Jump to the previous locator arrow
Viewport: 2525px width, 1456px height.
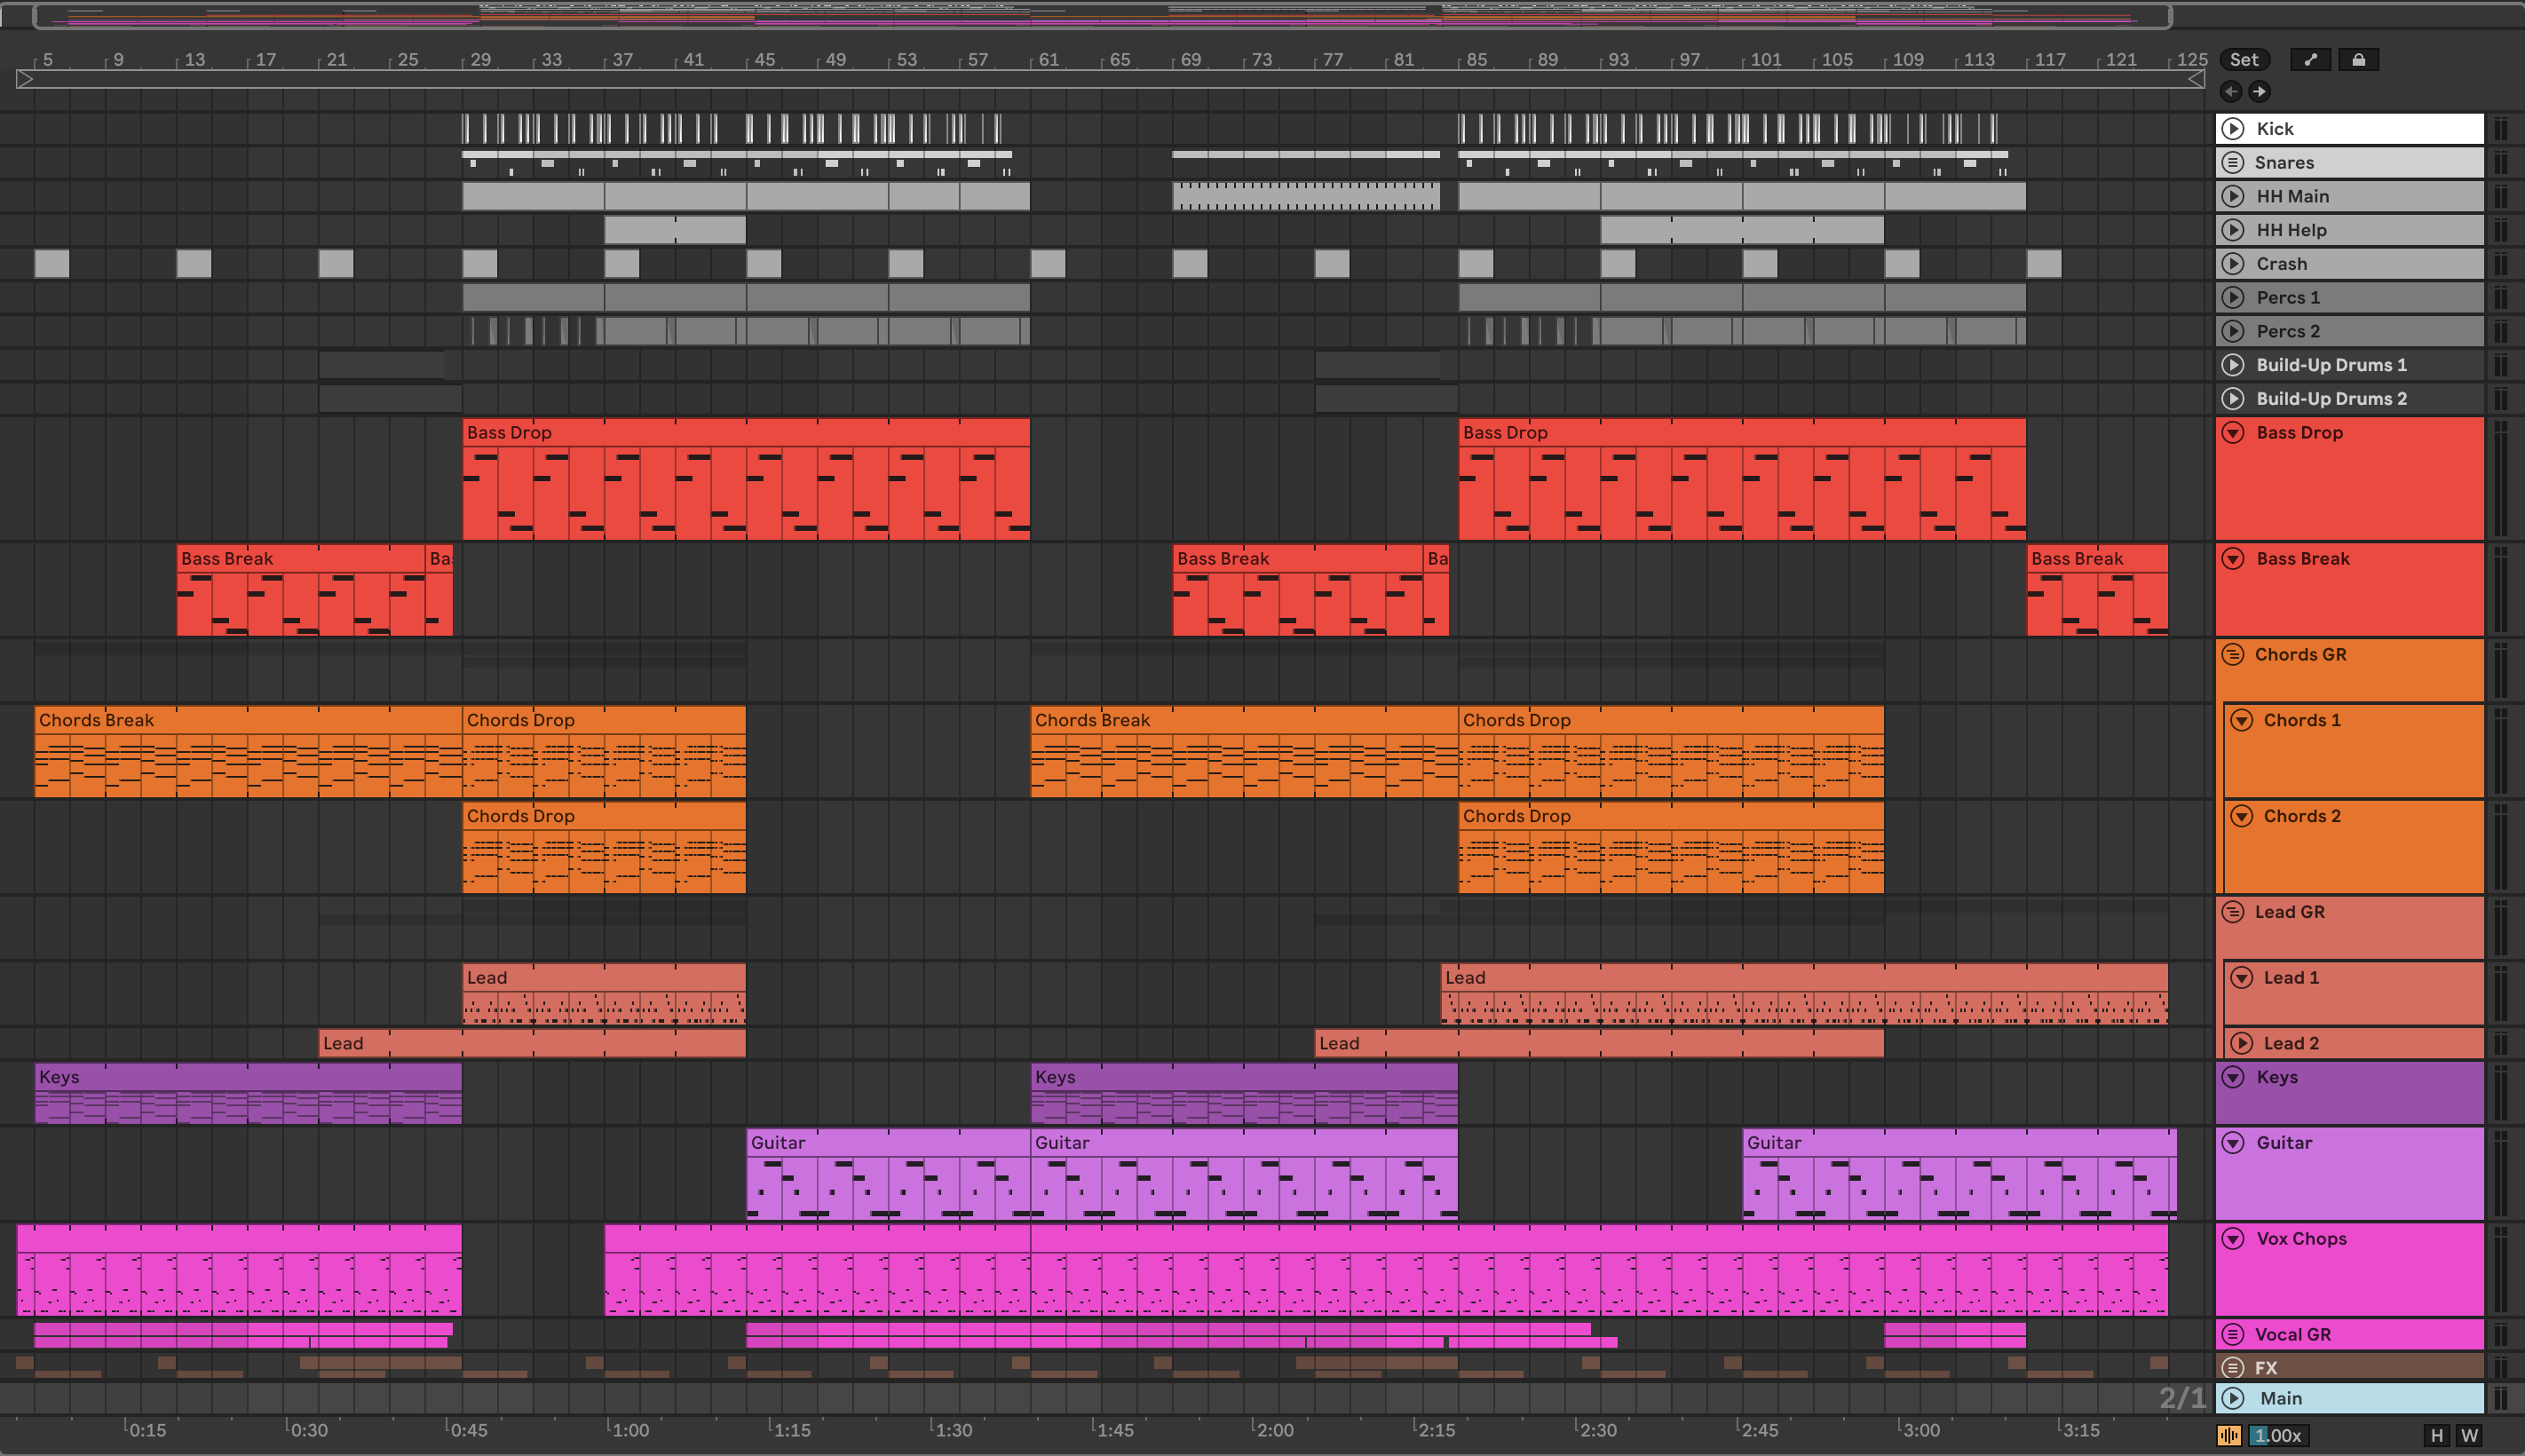pyautogui.click(x=2231, y=92)
